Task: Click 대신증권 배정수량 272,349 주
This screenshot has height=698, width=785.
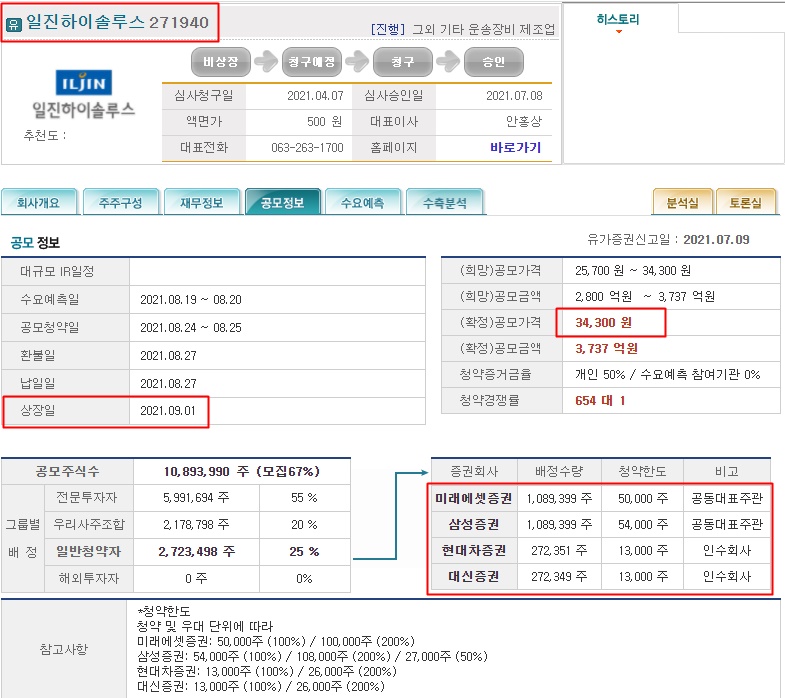Action: pyautogui.click(x=559, y=576)
